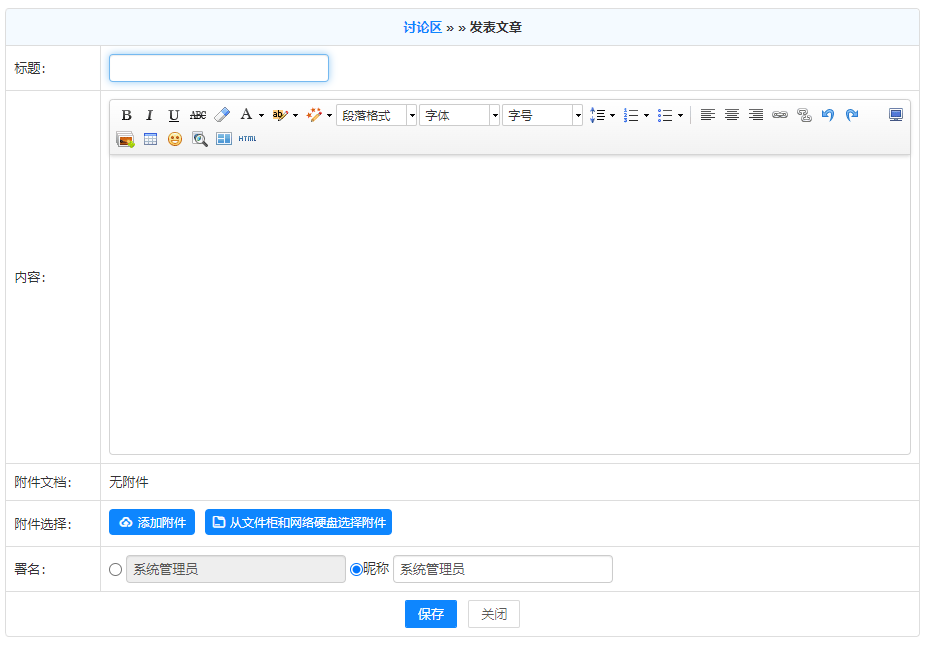Insert an emoticon via smiley icon

(x=175, y=139)
